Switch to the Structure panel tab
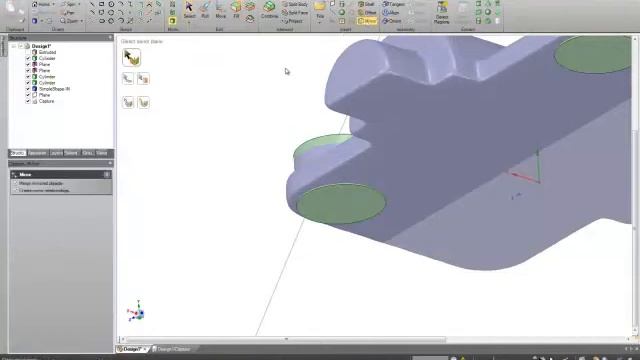This screenshot has width=640, height=360. [18, 153]
